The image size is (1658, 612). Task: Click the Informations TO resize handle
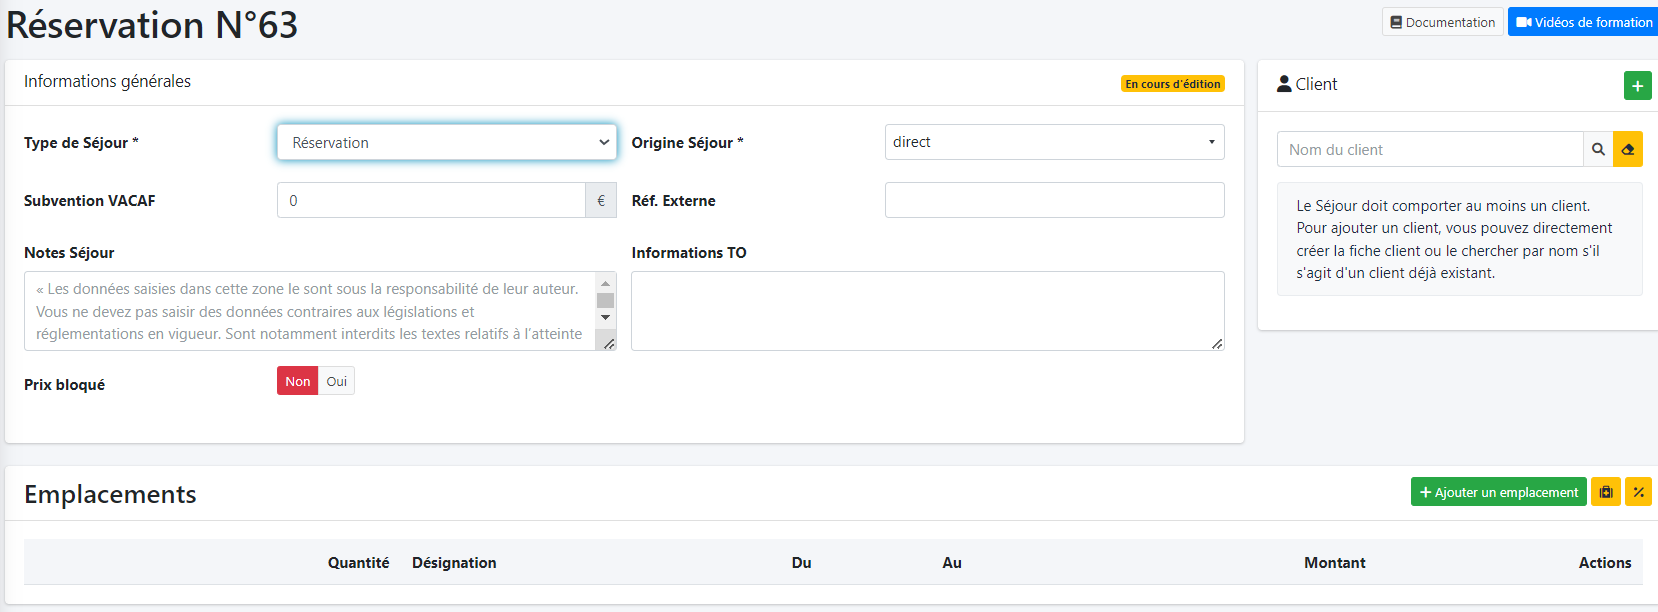point(1216,343)
